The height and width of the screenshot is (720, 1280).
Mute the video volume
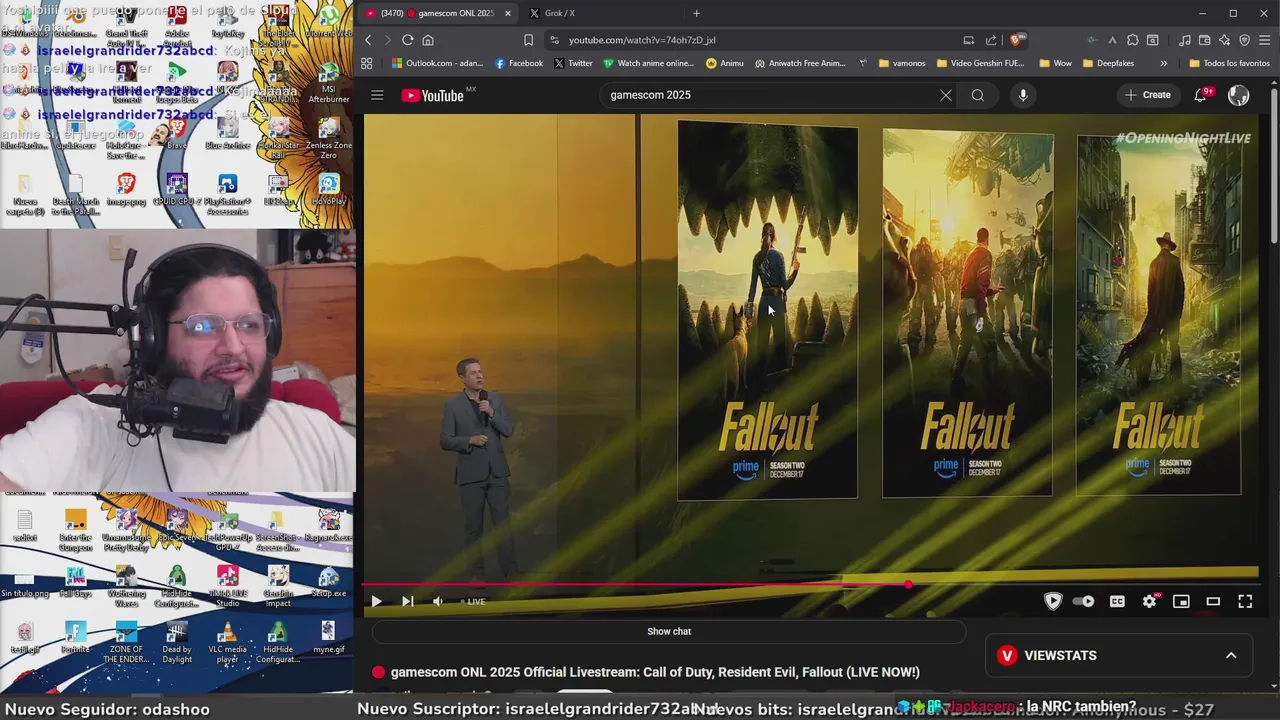[437, 601]
